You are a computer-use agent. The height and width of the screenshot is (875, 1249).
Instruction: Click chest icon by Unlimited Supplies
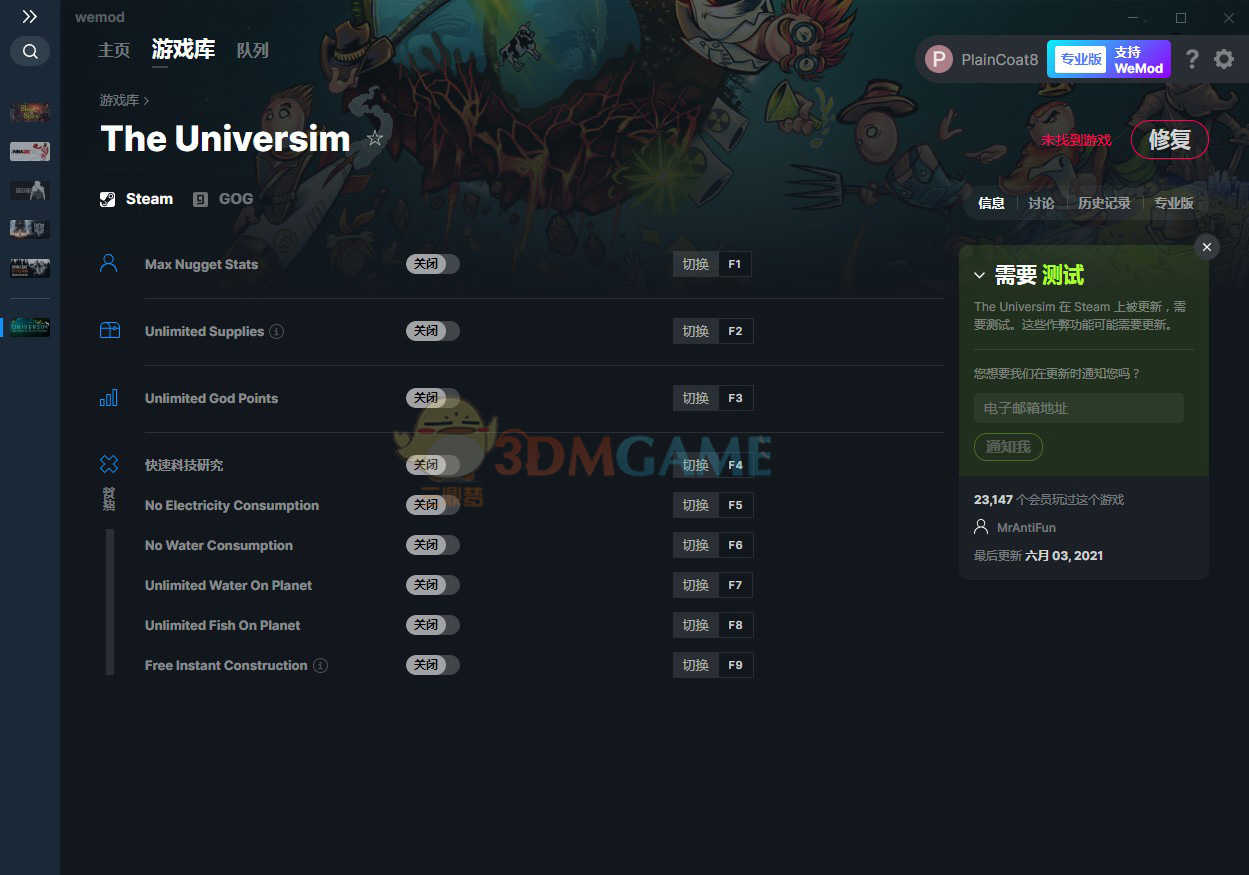109,330
